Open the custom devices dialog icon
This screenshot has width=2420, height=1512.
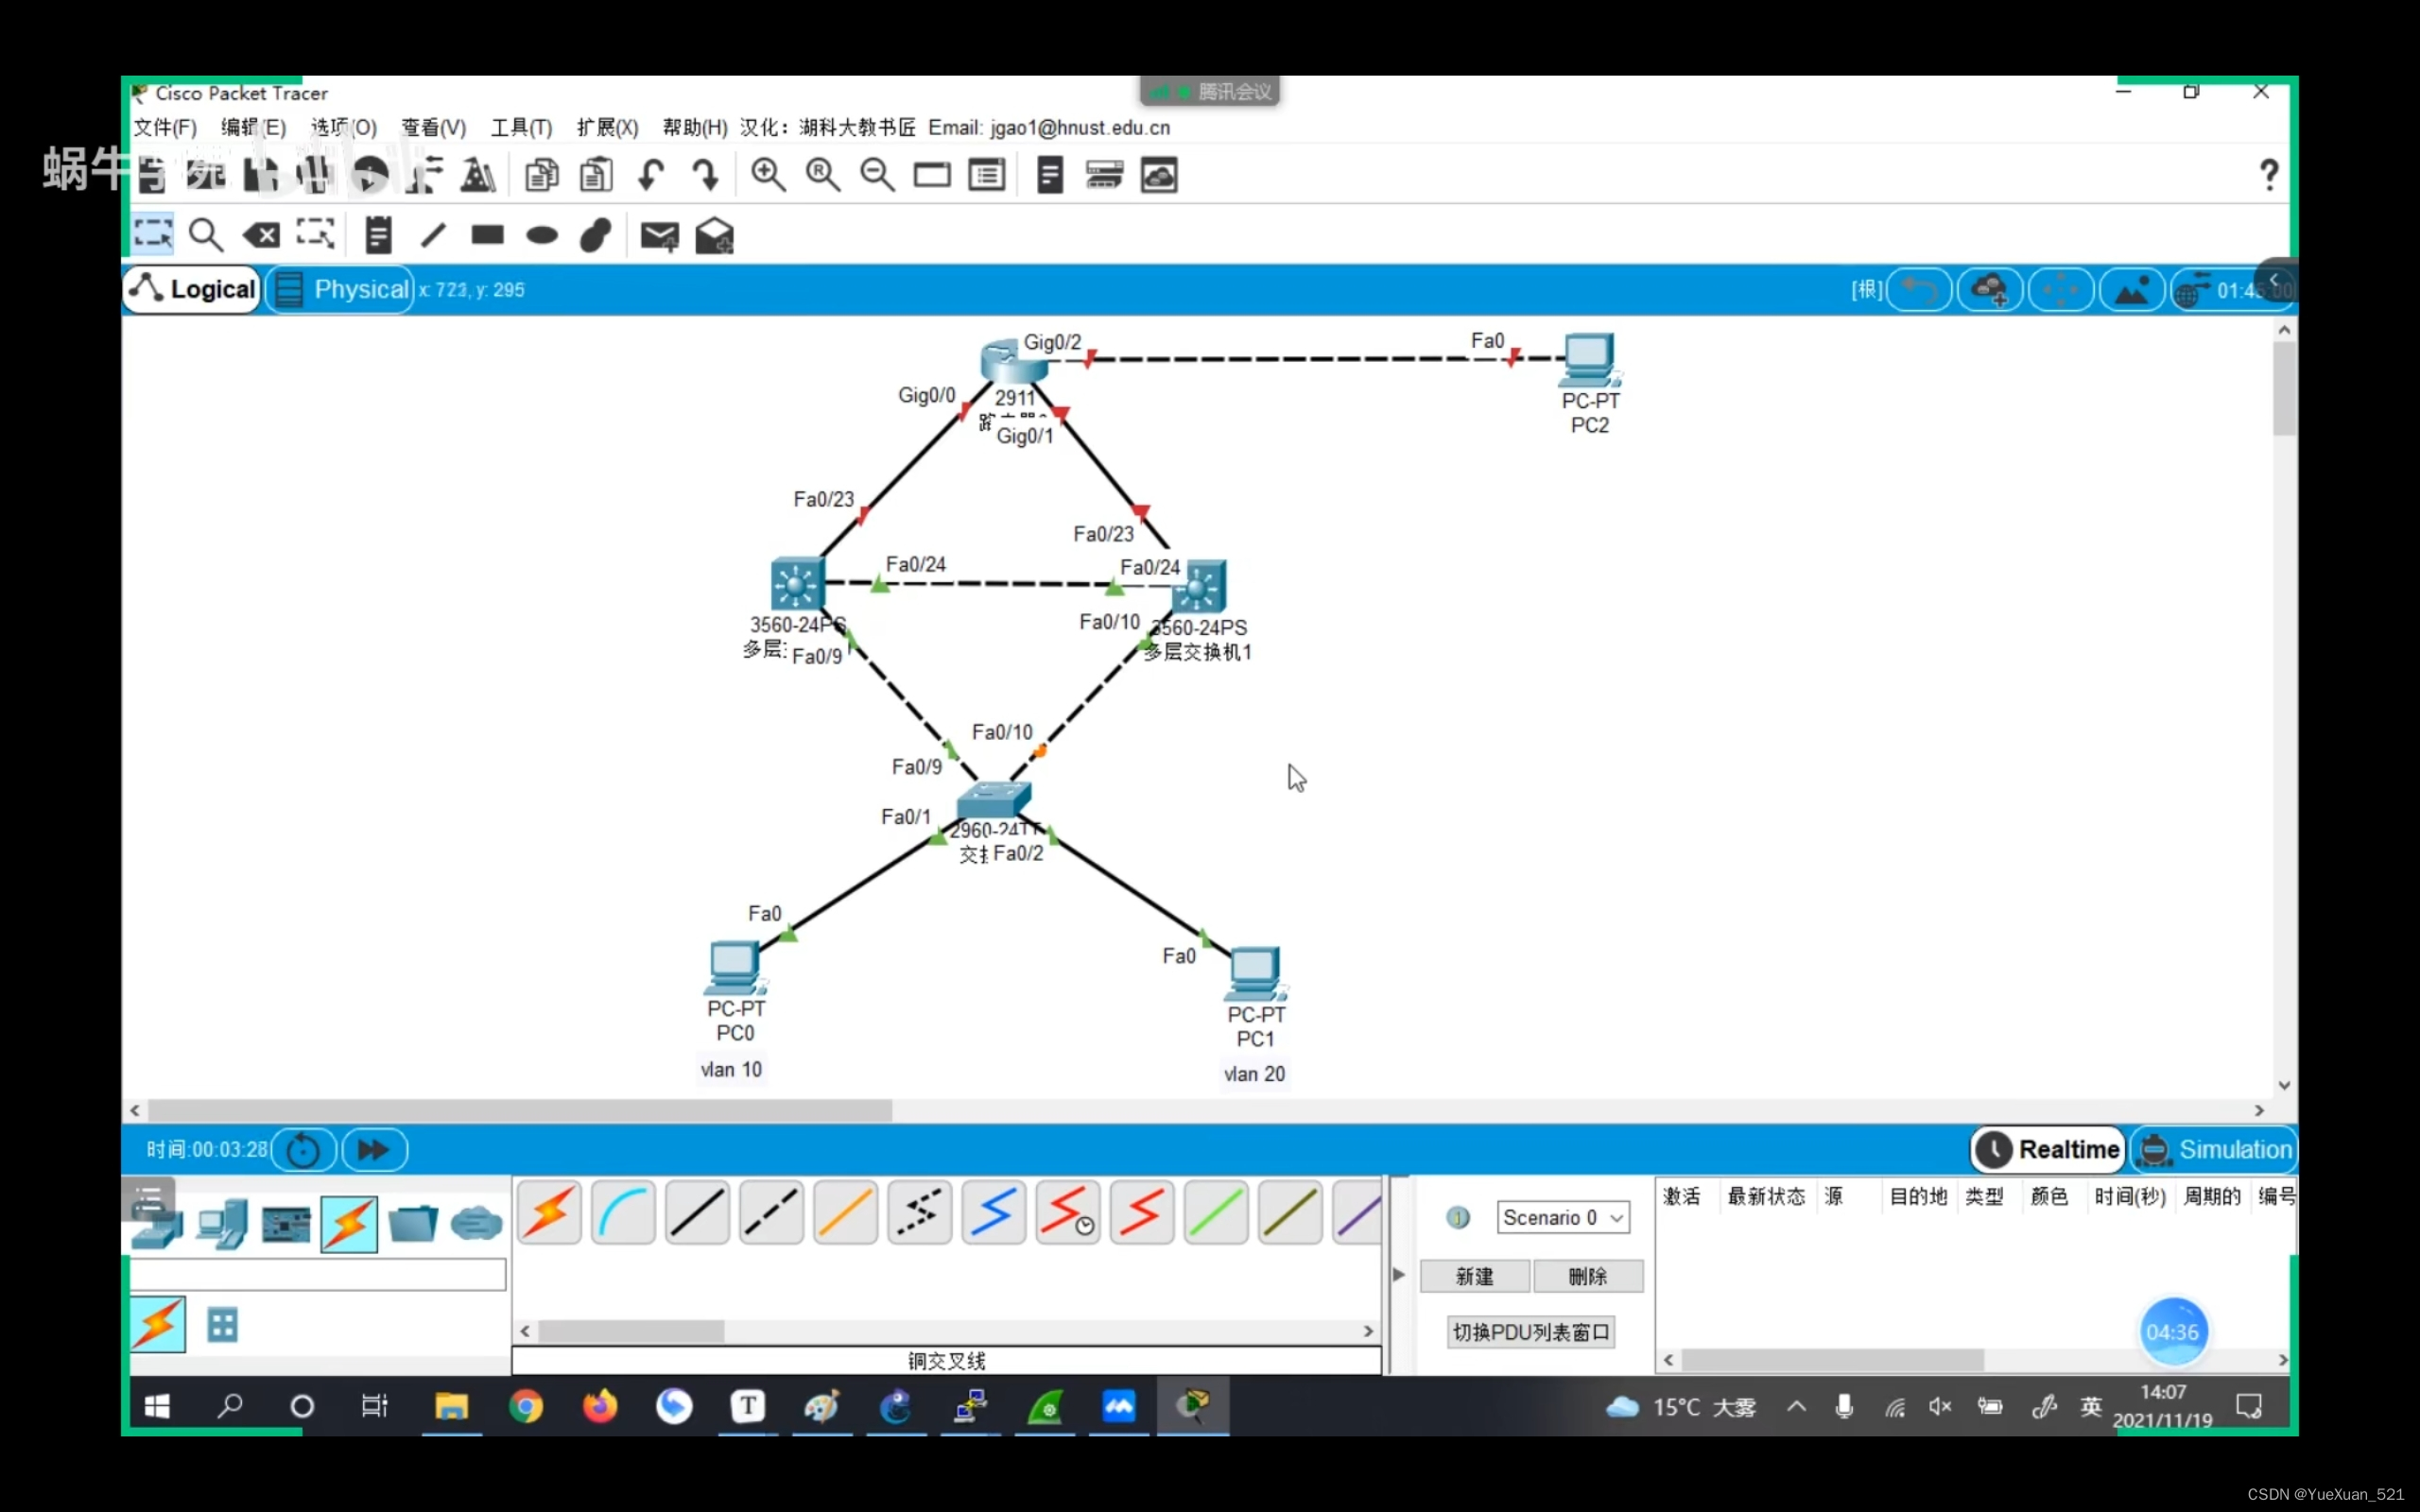pos(987,175)
